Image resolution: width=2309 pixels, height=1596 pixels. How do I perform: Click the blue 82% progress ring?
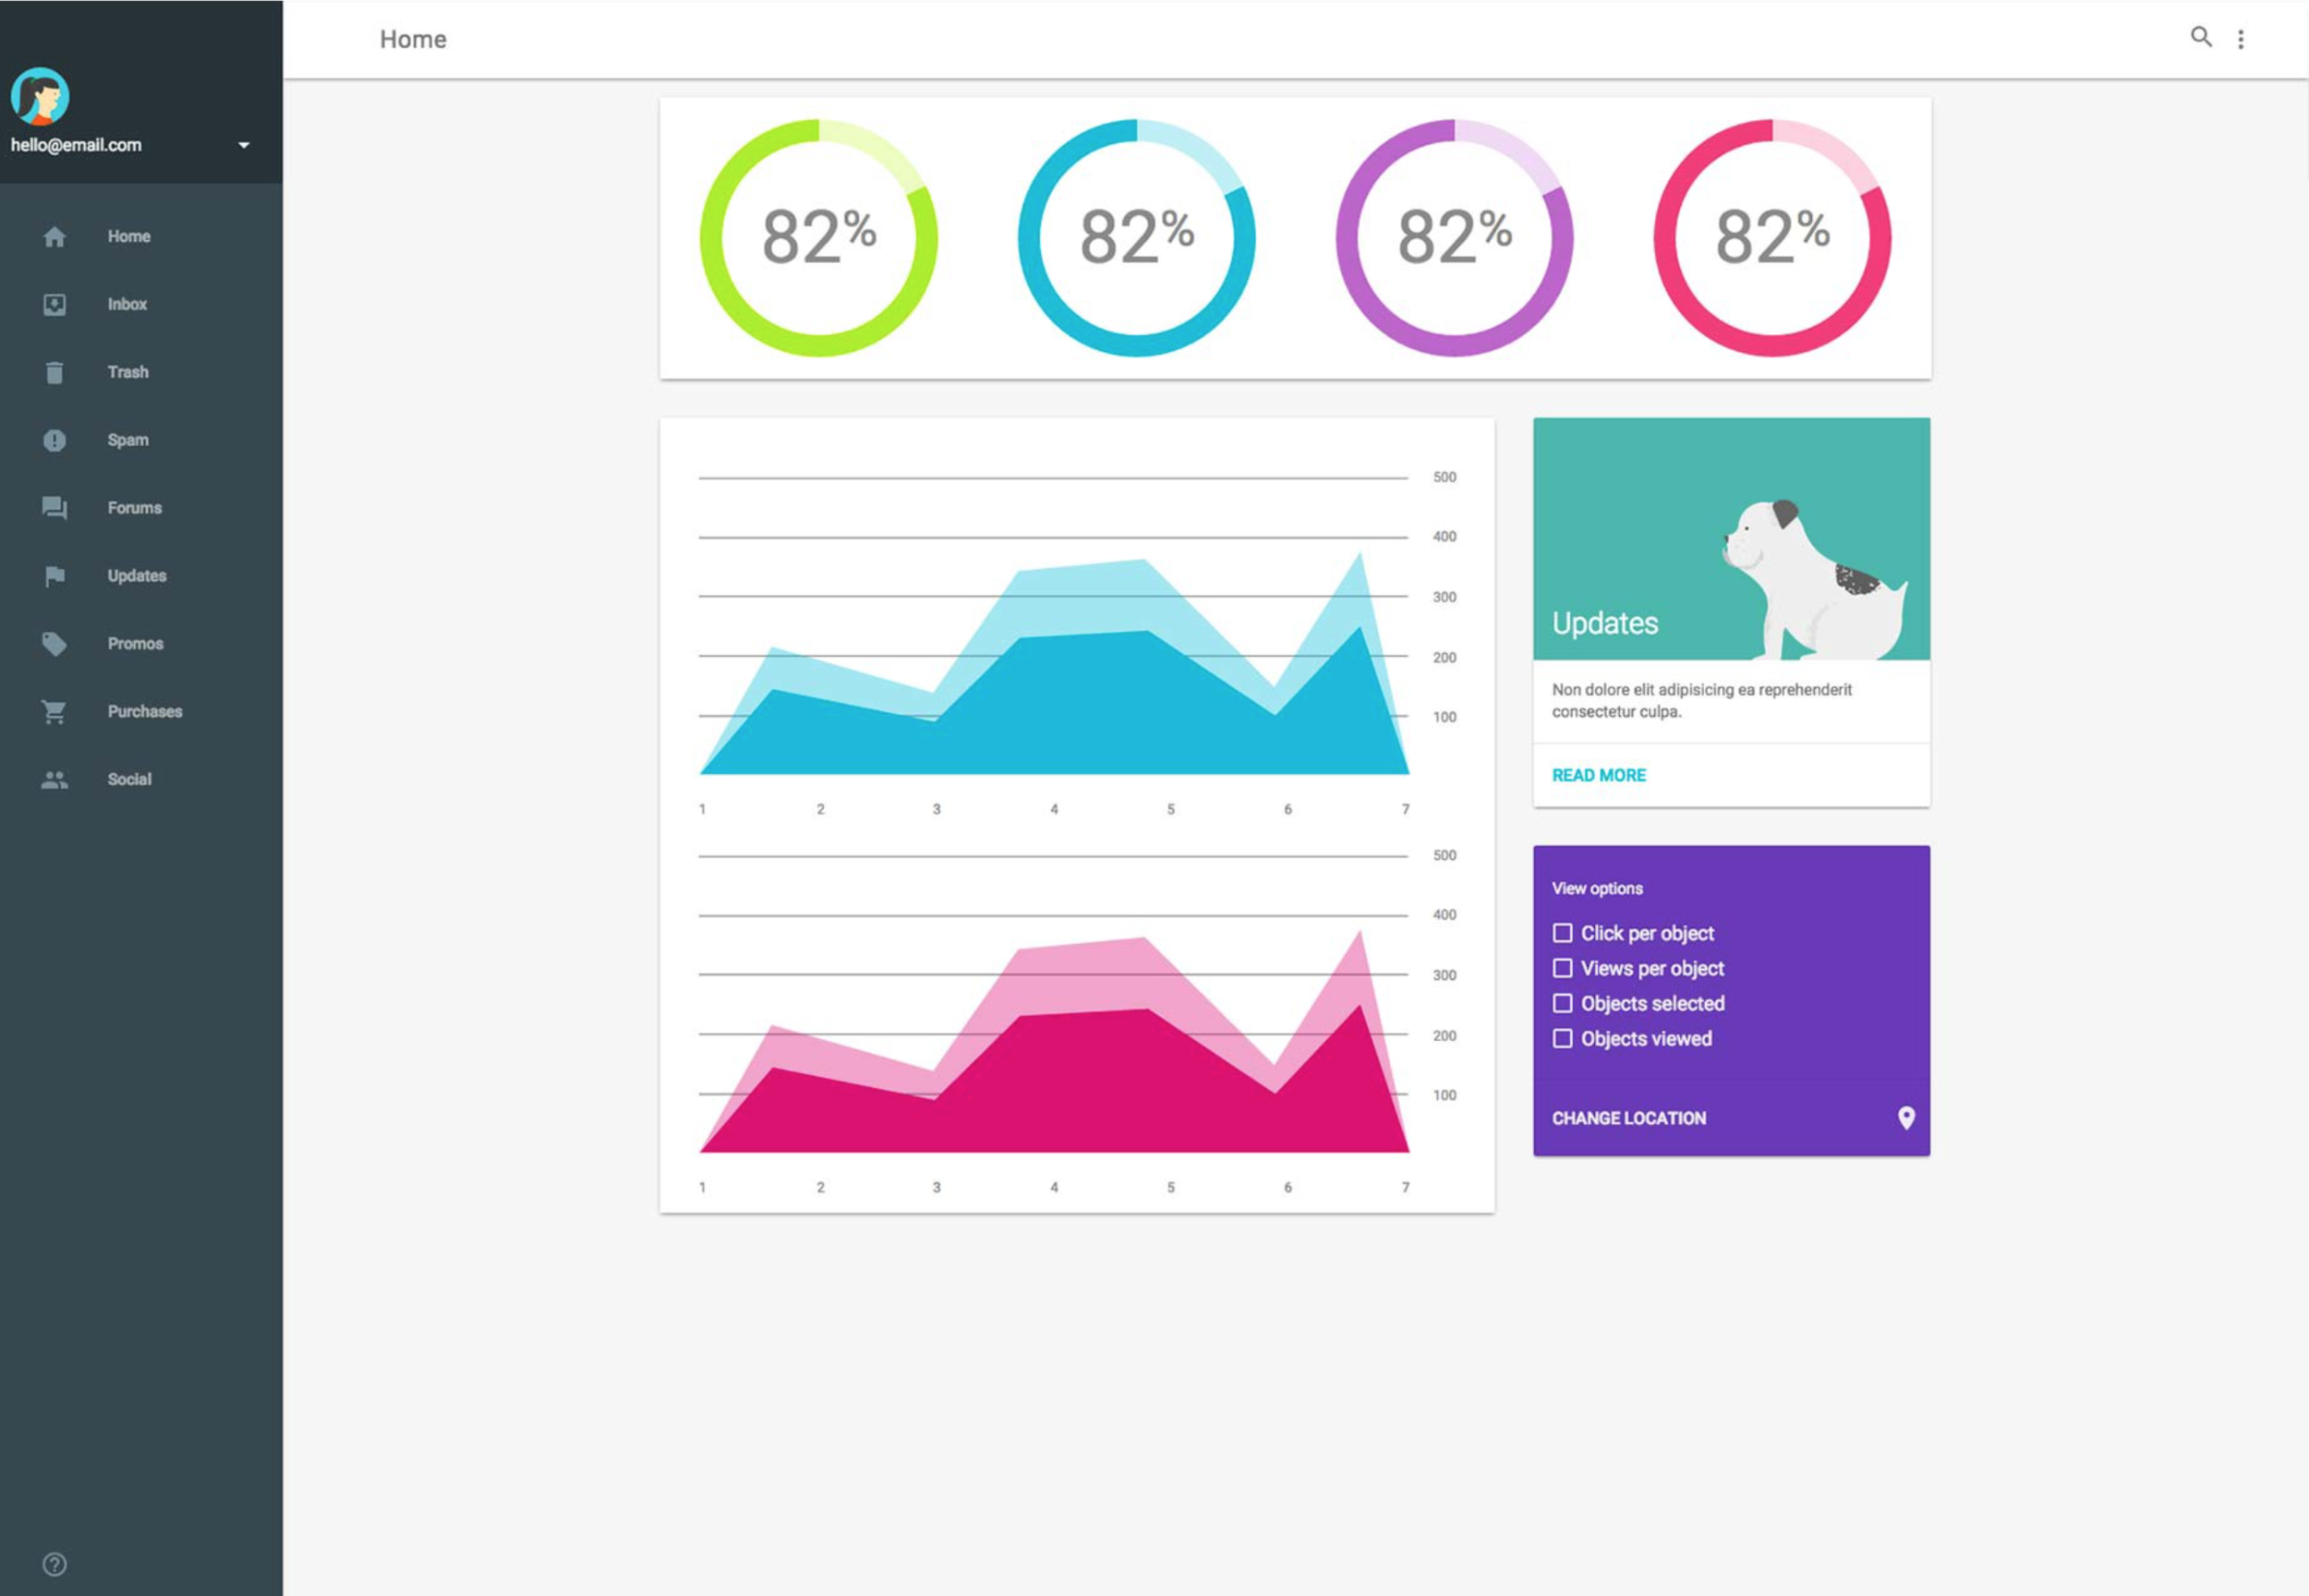pyautogui.click(x=1137, y=238)
